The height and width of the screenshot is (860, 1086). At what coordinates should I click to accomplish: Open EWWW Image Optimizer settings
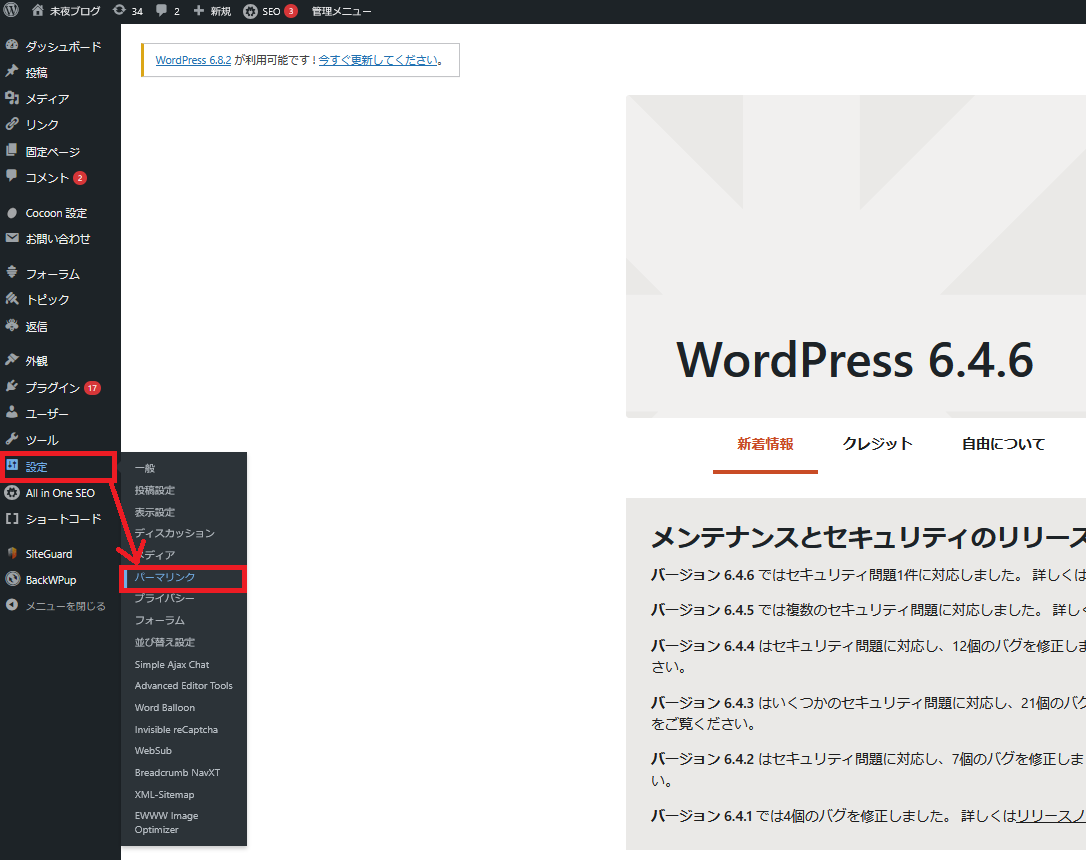[166, 823]
